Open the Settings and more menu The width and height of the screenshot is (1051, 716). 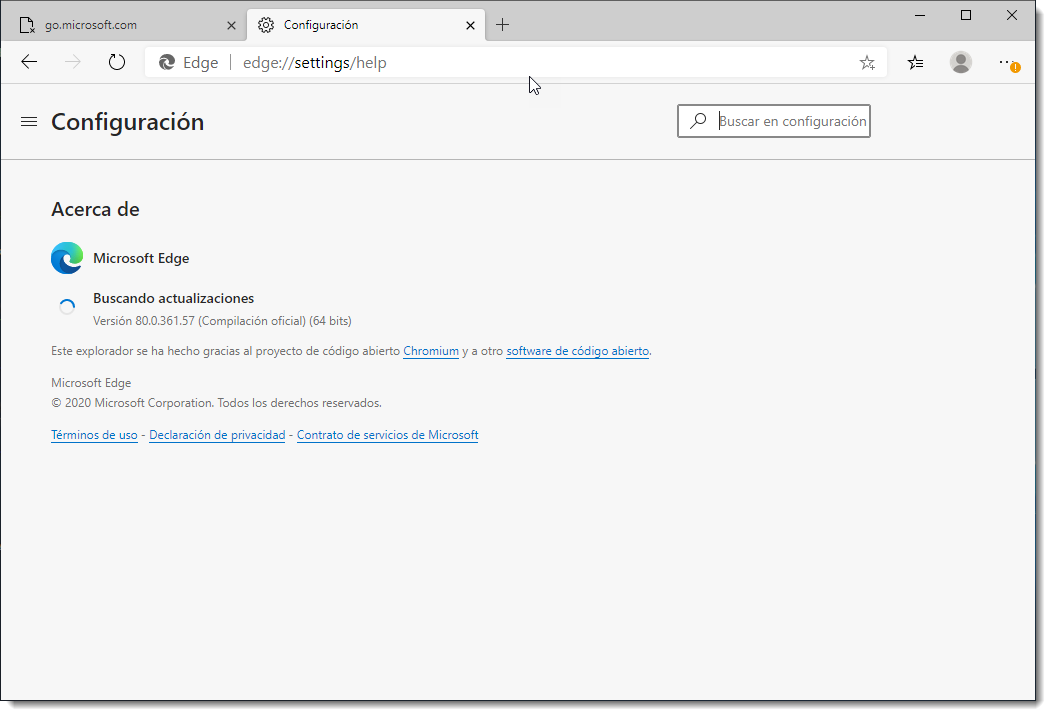click(x=1007, y=62)
